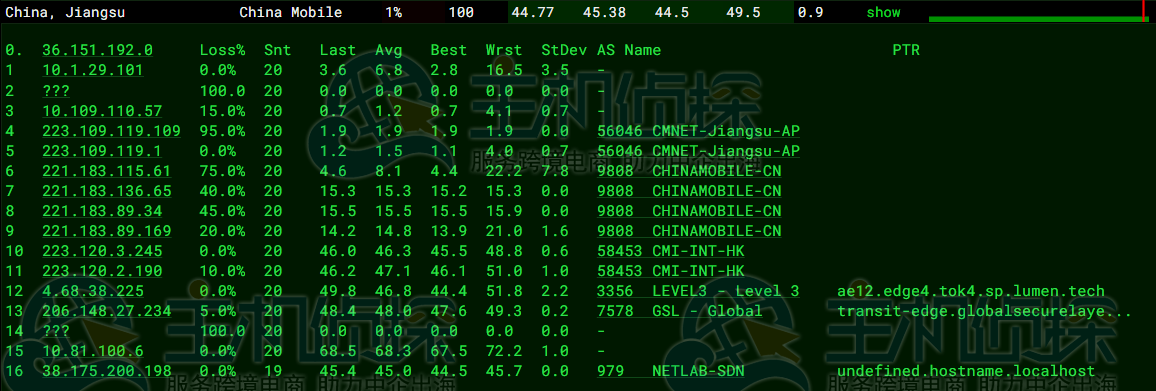Open IP link 221.183.89.34
Viewport: 1156px width, 391px height.
pyautogui.click(x=102, y=210)
